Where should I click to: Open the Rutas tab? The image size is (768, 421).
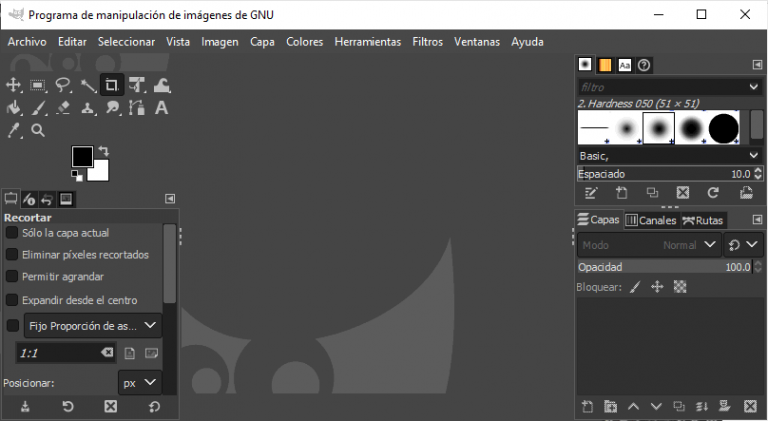[703, 220]
